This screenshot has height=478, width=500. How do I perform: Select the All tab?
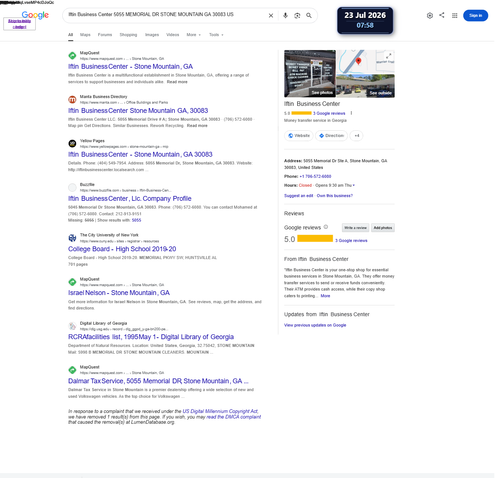pos(70,35)
